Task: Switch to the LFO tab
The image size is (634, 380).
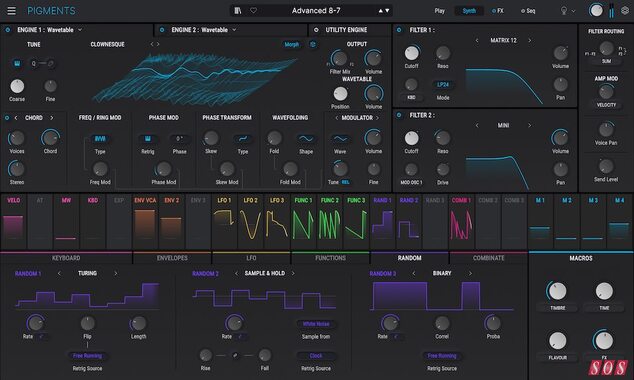Action: pyautogui.click(x=251, y=258)
